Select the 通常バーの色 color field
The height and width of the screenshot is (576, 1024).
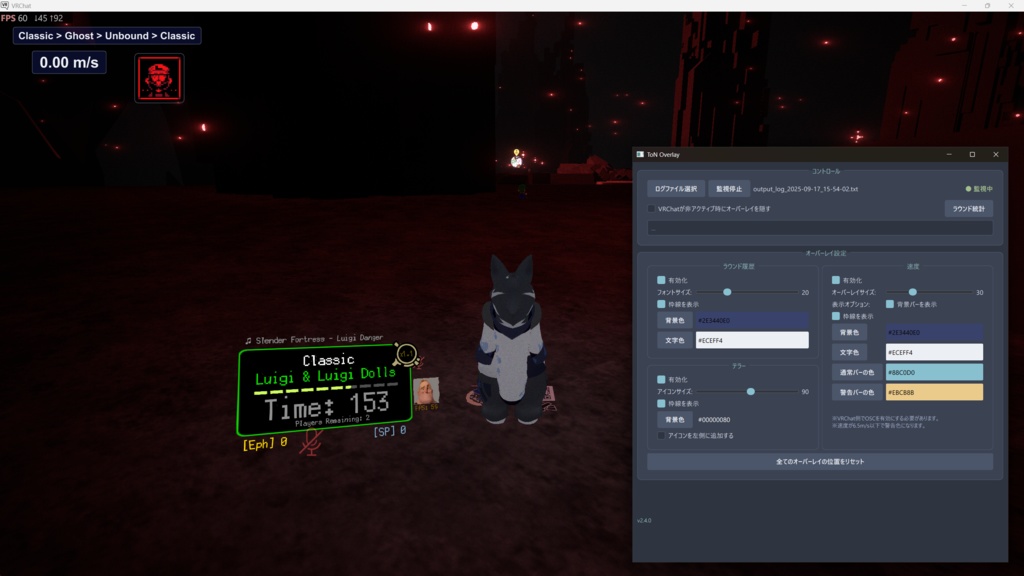934,373
